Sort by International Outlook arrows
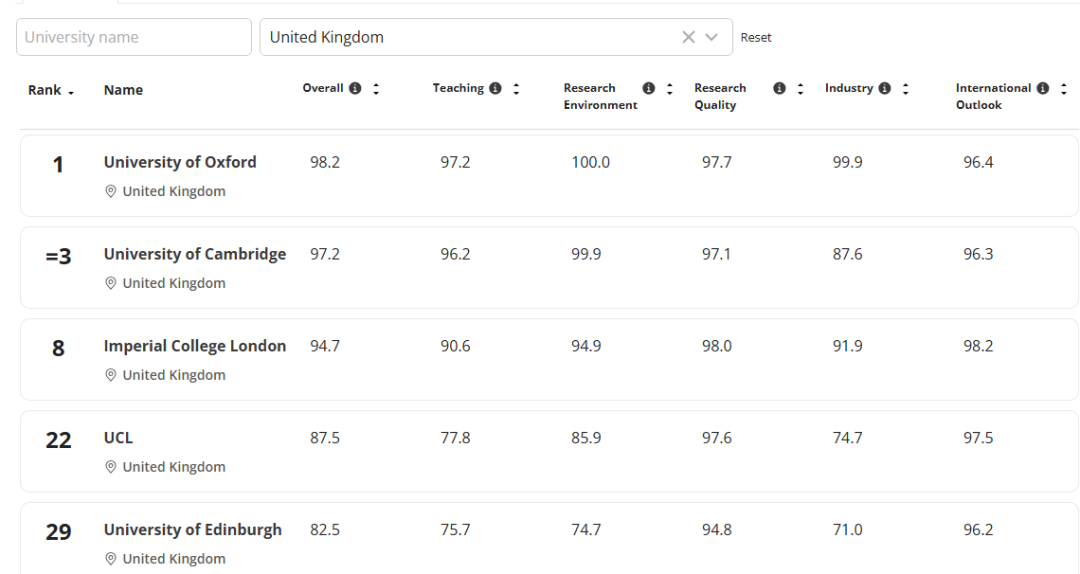The width and height of the screenshot is (1080, 574). [x=1064, y=89]
